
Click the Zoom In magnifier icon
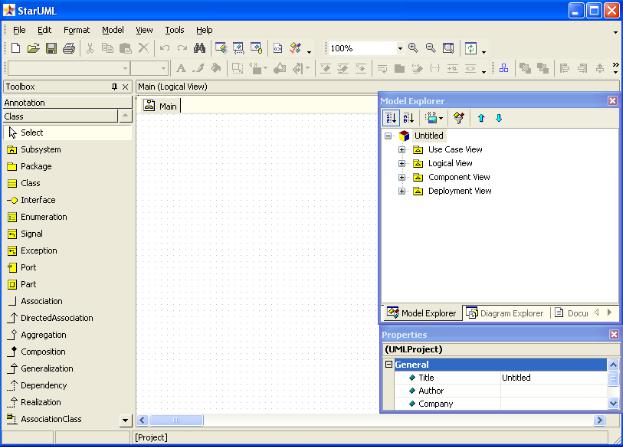coord(413,48)
